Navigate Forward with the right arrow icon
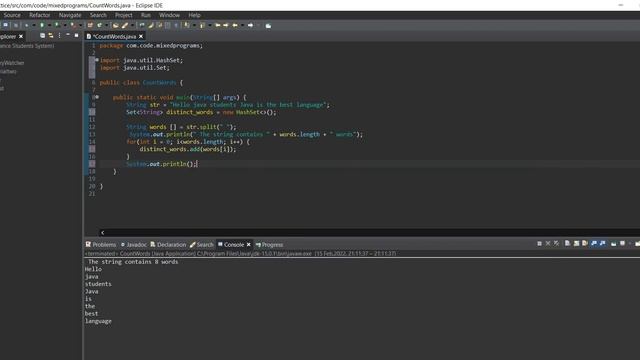640x360 pixels. (250, 25)
